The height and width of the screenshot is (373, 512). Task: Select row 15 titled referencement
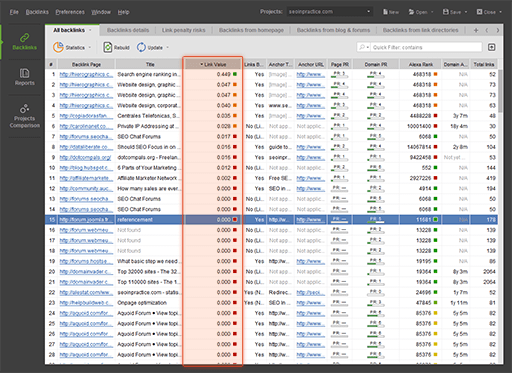(271, 220)
